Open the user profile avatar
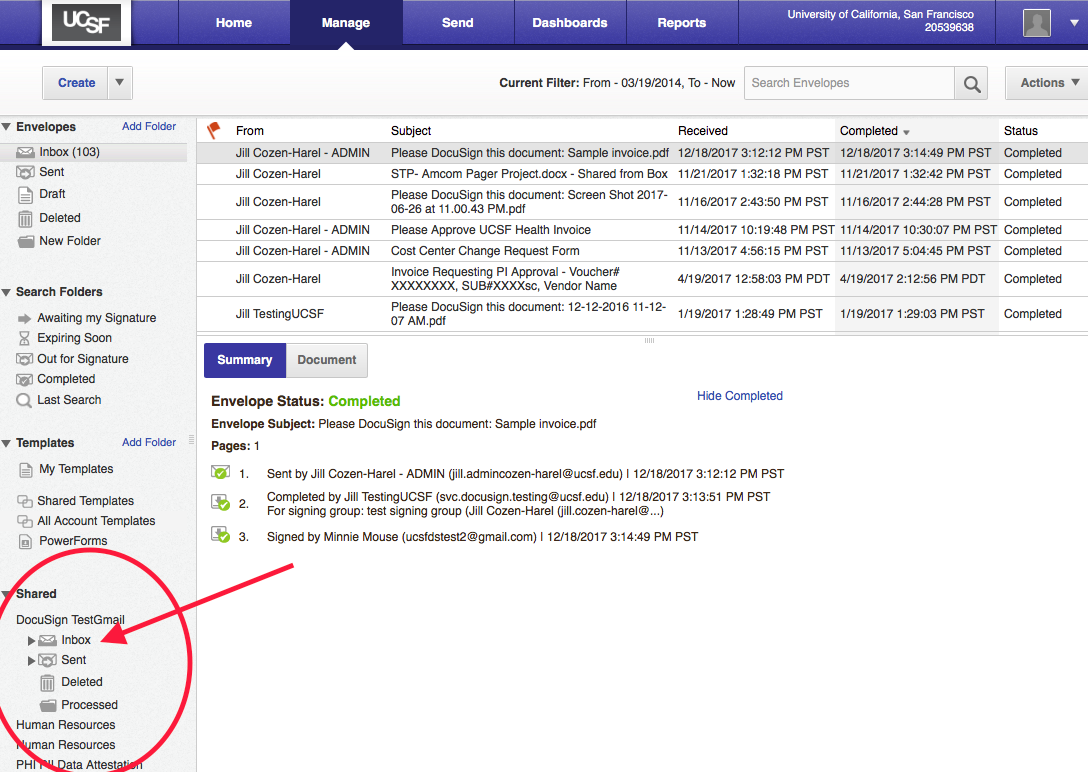Viewport: 1088px width, 772px height. click(1037, 23)
